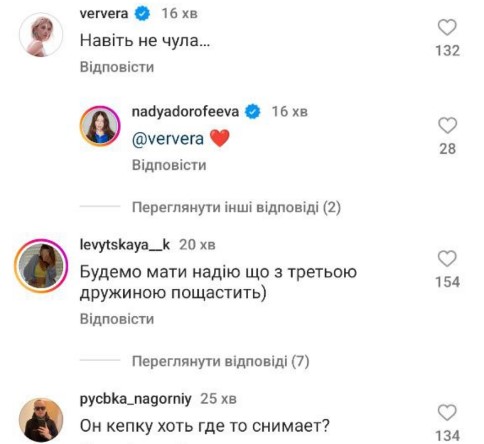
Task: Open the nadyadorofeeva username link
Action: 185,112
